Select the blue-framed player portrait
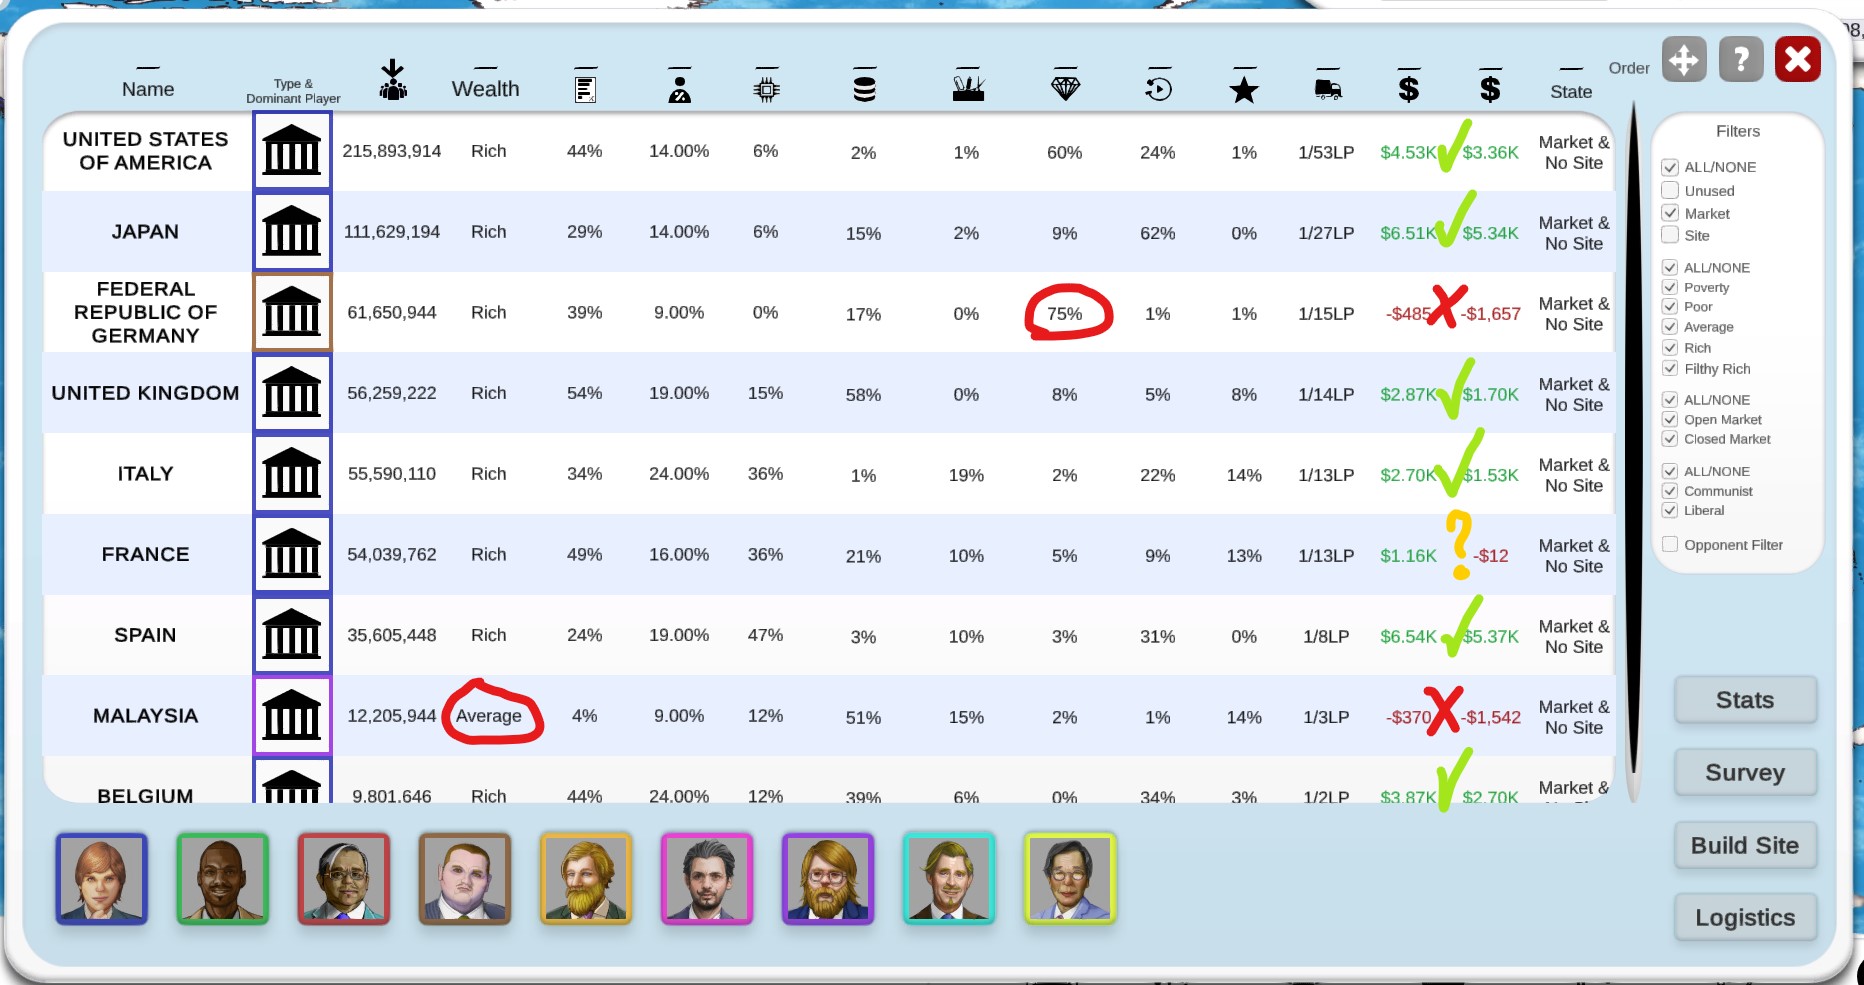1864x985 pixels. [x=102, y=879]
